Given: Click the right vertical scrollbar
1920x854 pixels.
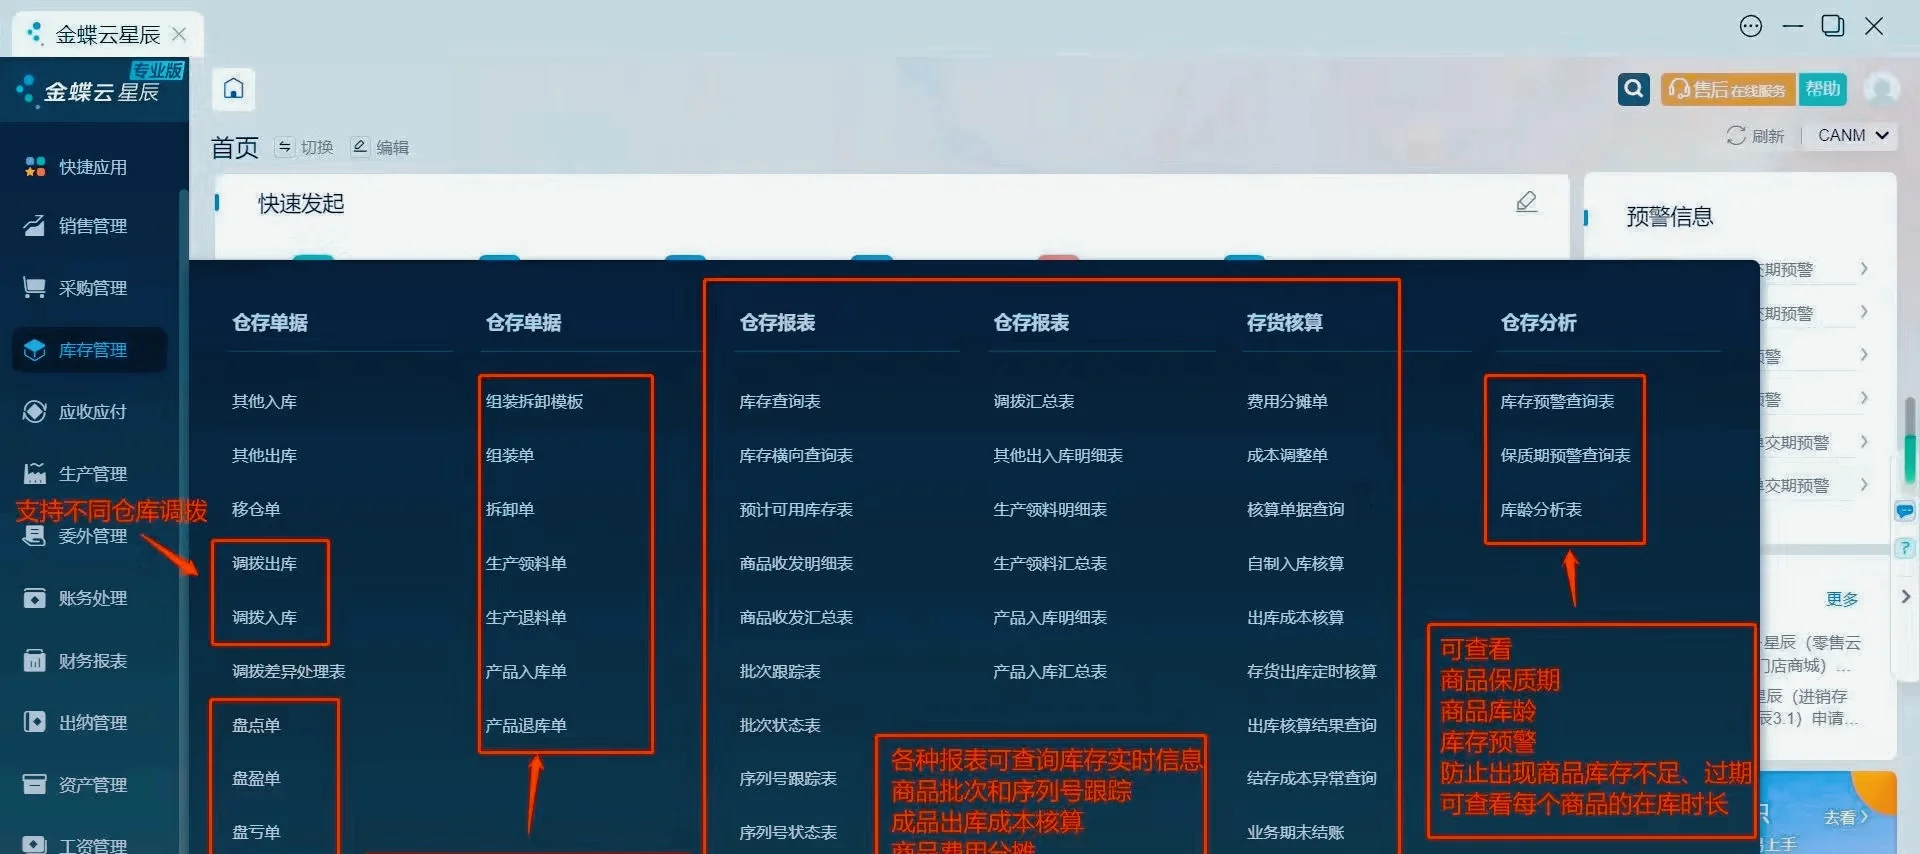Looking at the screenshot, I should [1909, 440].
